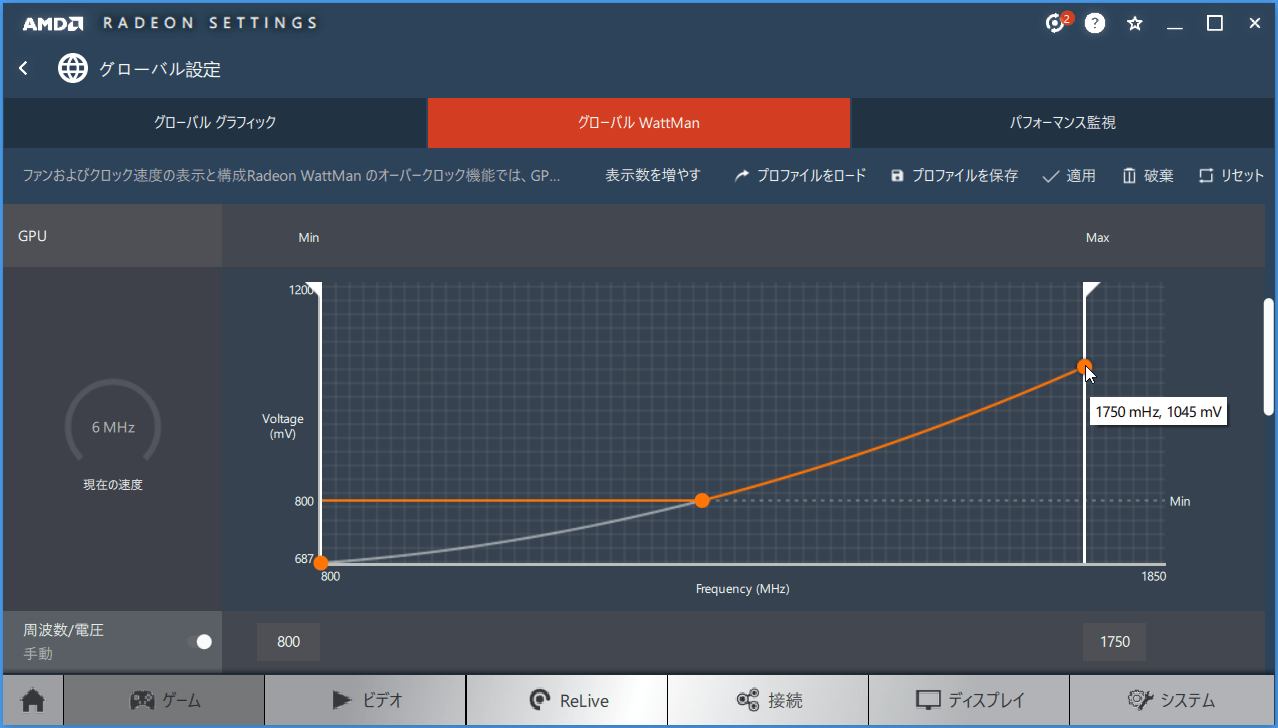Click 表示数を増やす to show more
This screenshot has height=728, width=1278.
(653, 176)
